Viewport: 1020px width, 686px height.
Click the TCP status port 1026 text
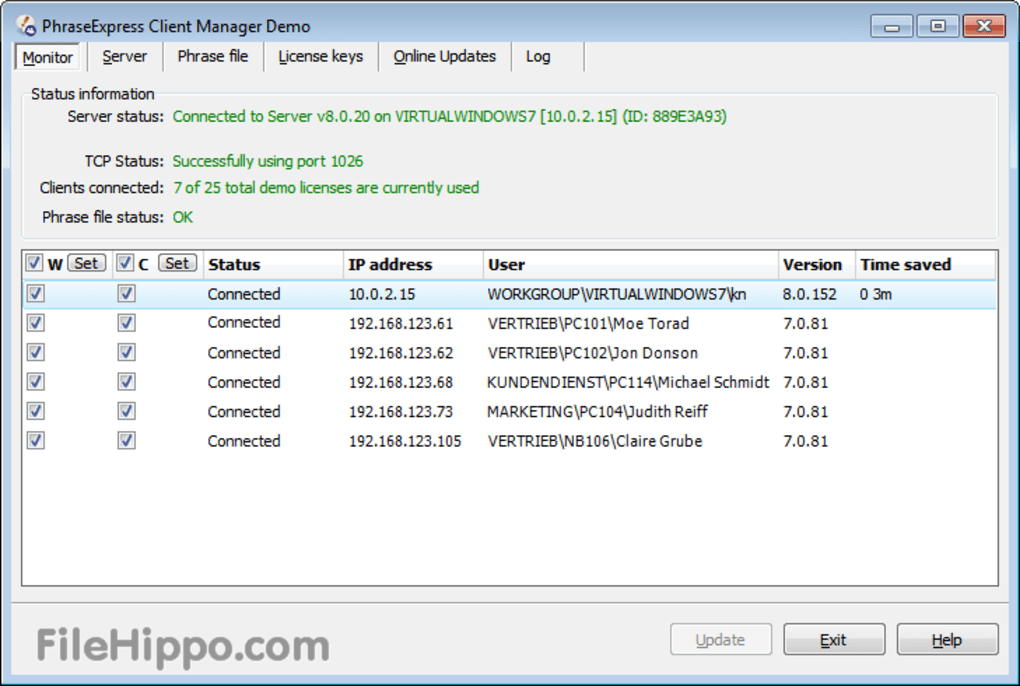268,161
